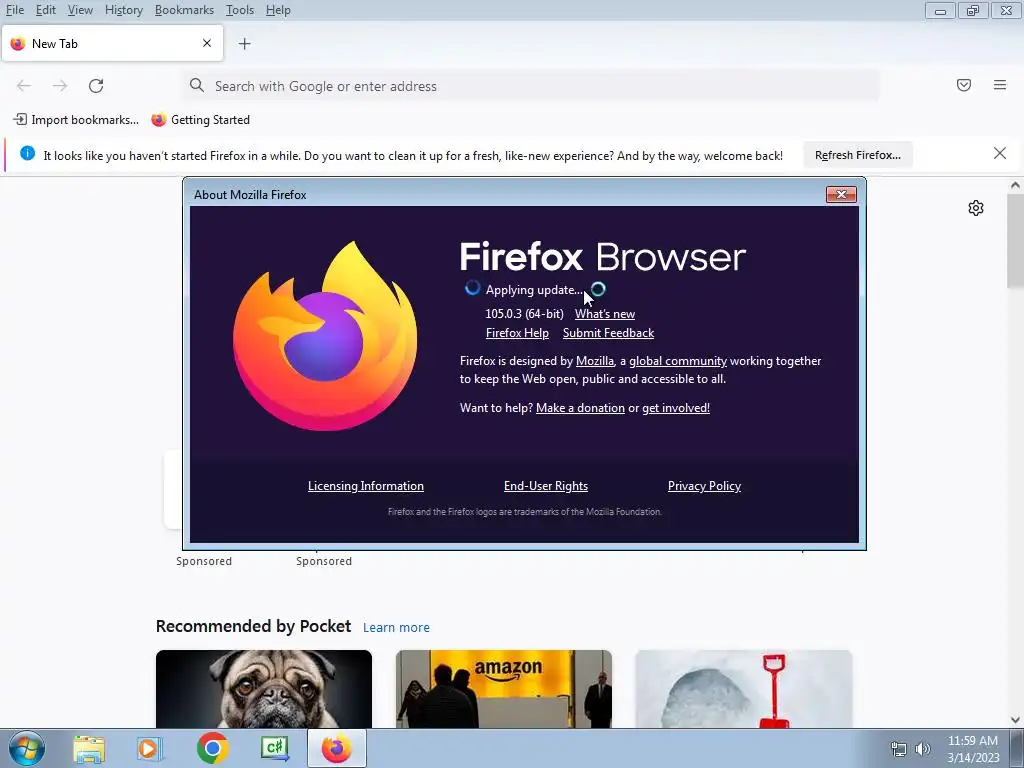Image resolution: width=1024 pixels, height=768 pixels.
Task: Open the Edit menu
Action: click(46, 10)
